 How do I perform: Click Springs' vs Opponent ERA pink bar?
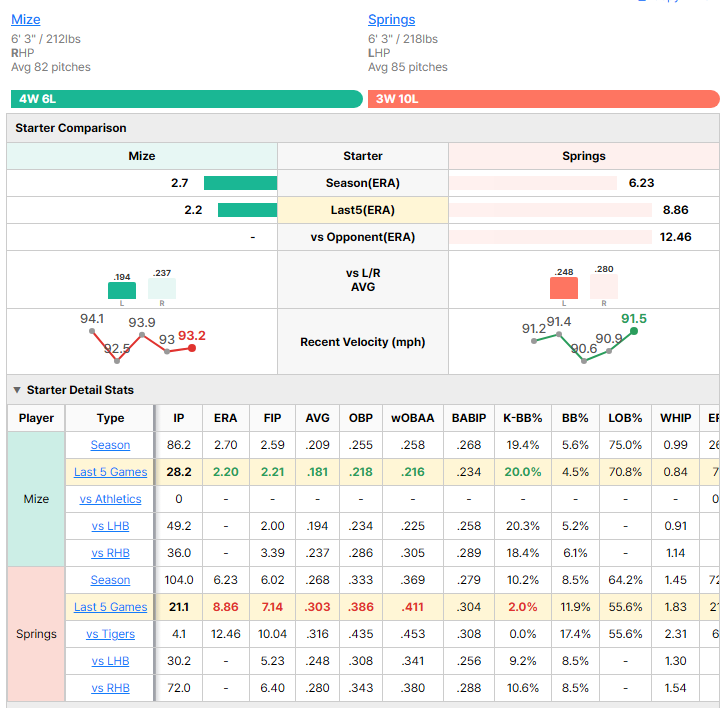click(x=550, y=237)
